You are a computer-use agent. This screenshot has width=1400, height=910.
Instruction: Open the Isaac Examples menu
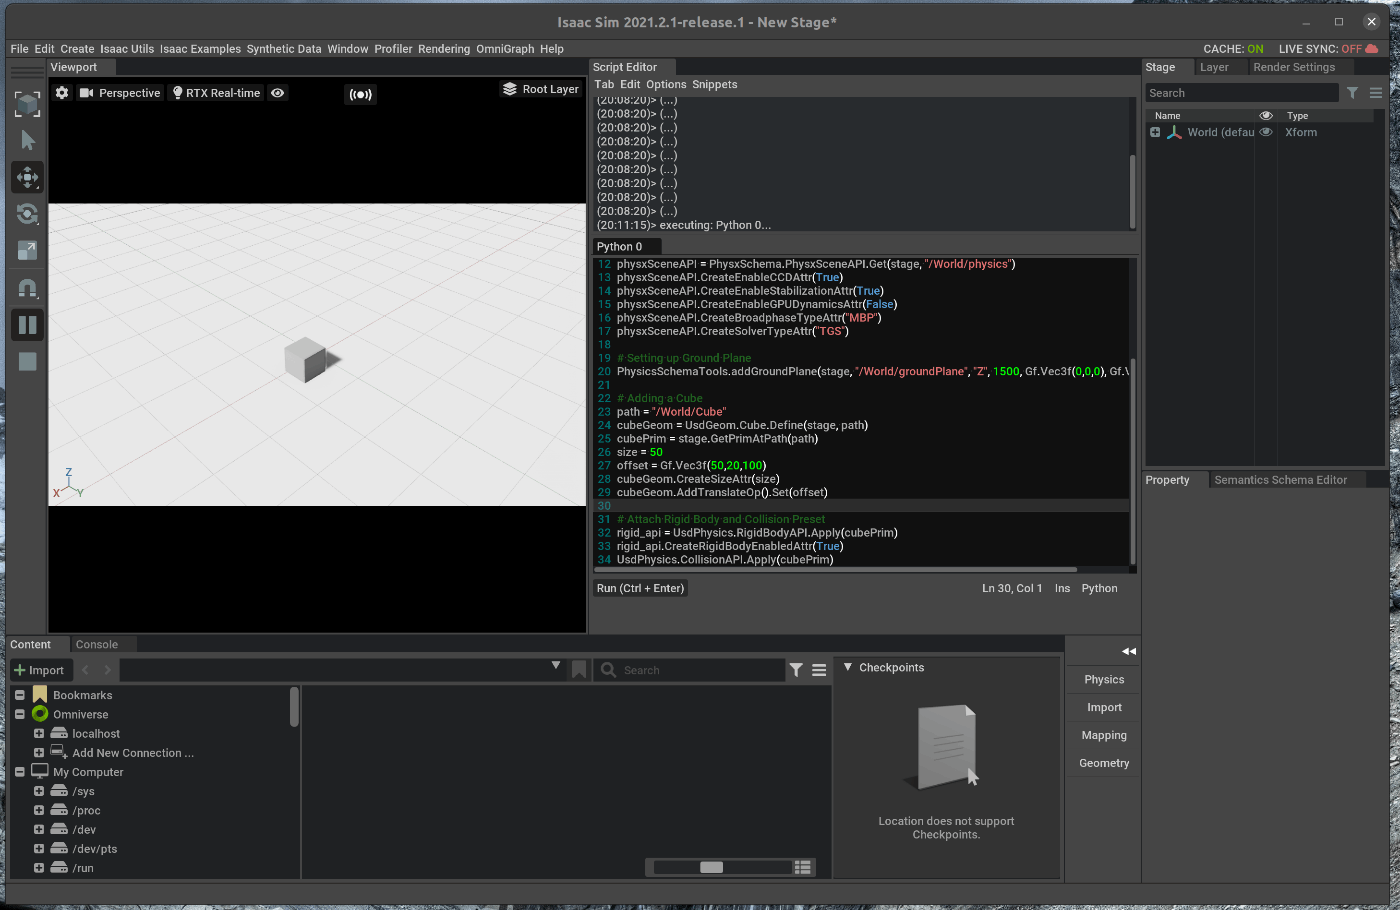click(x=200, y=49)
